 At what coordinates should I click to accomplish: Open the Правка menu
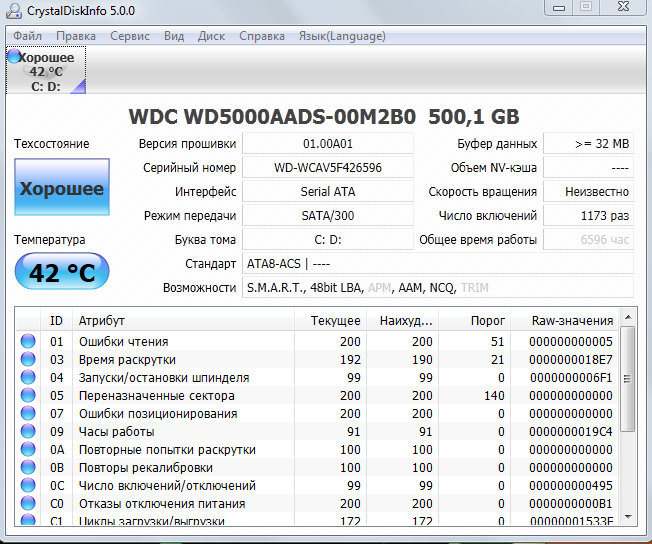pos(76,36)
